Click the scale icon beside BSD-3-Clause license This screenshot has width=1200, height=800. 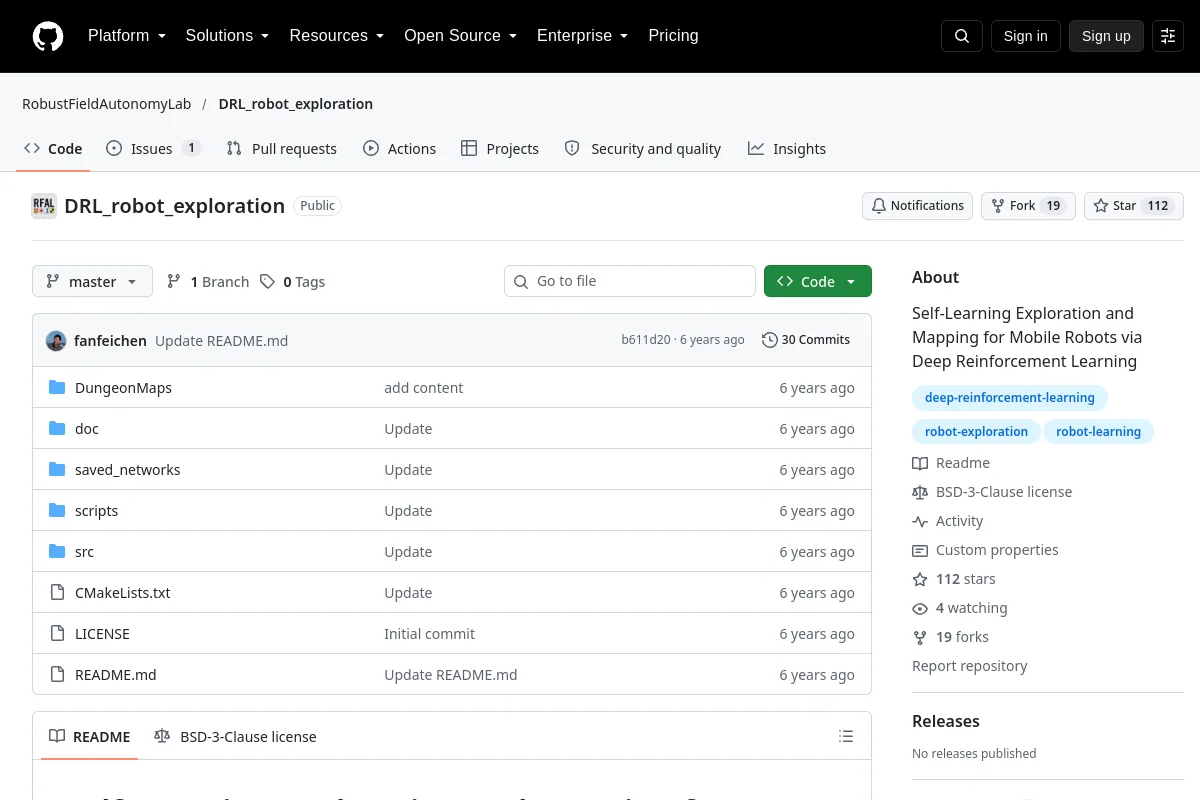pyautogui.click(x=920, y=492)
